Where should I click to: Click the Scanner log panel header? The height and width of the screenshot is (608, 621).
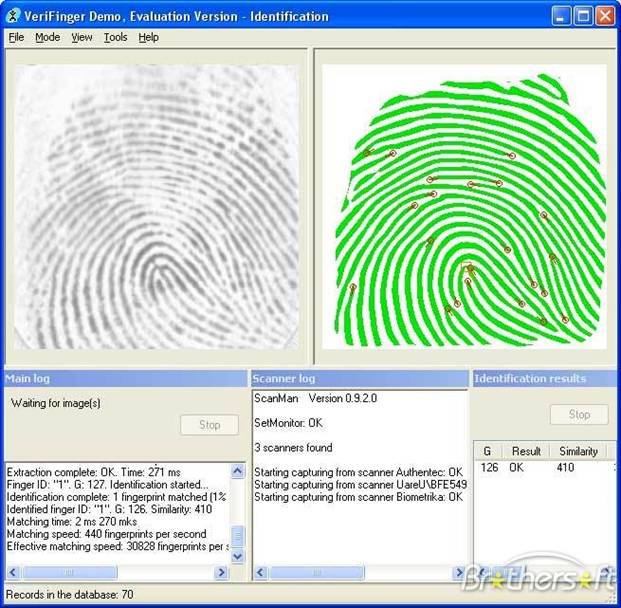[360, 379]
